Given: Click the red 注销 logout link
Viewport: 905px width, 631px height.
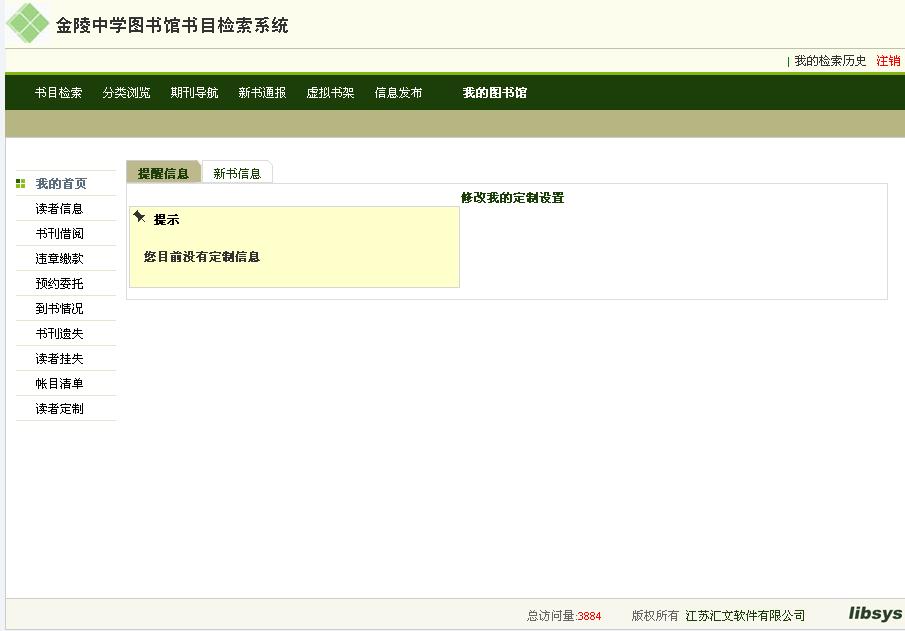Looking at the screenshot, I should pyautogui.click(x=888, y=61).
